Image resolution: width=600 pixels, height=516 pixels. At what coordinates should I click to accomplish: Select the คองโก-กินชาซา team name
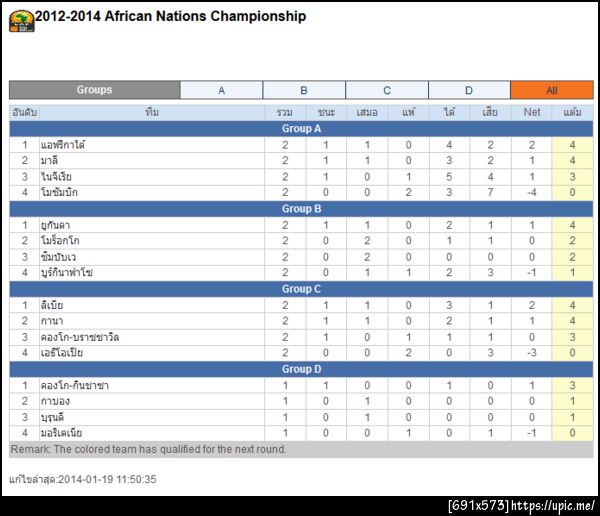click(x=76, y=385)
